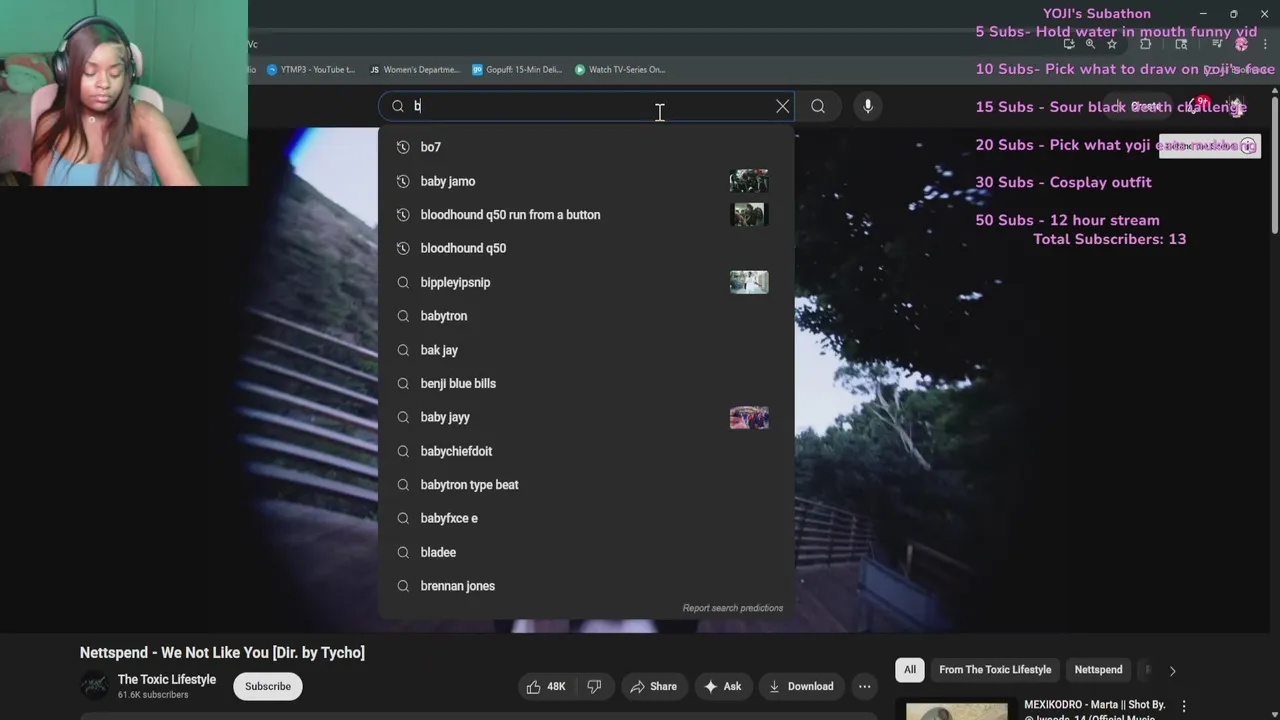This screenshot has width=1280, height=720.
Task: Click 'Report search predictions' link
Action: point(733,608)
